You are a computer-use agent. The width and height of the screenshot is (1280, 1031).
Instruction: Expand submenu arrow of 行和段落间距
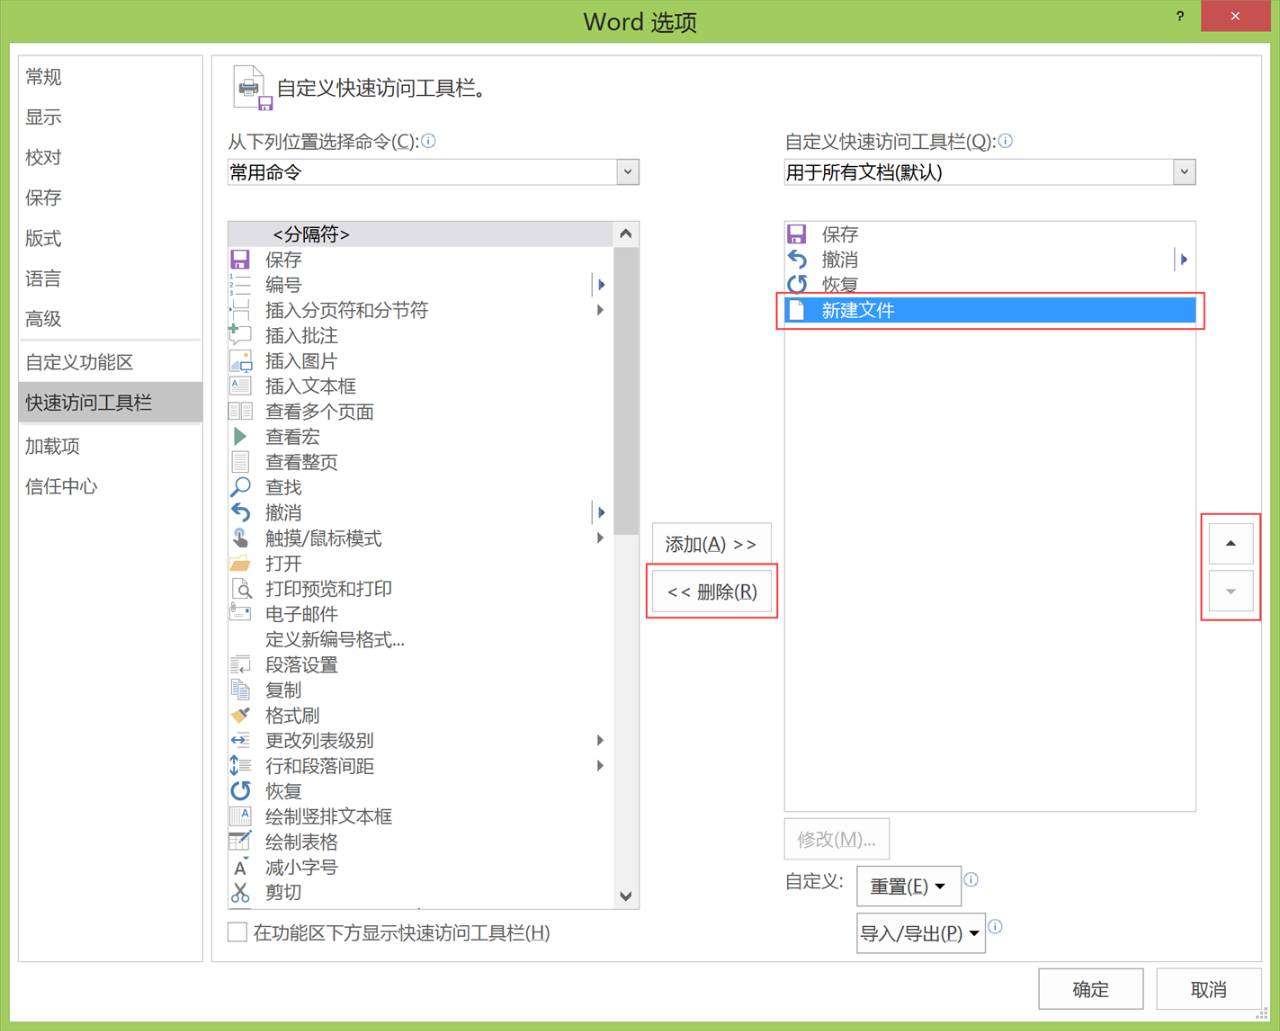click(x=600, y=765)
